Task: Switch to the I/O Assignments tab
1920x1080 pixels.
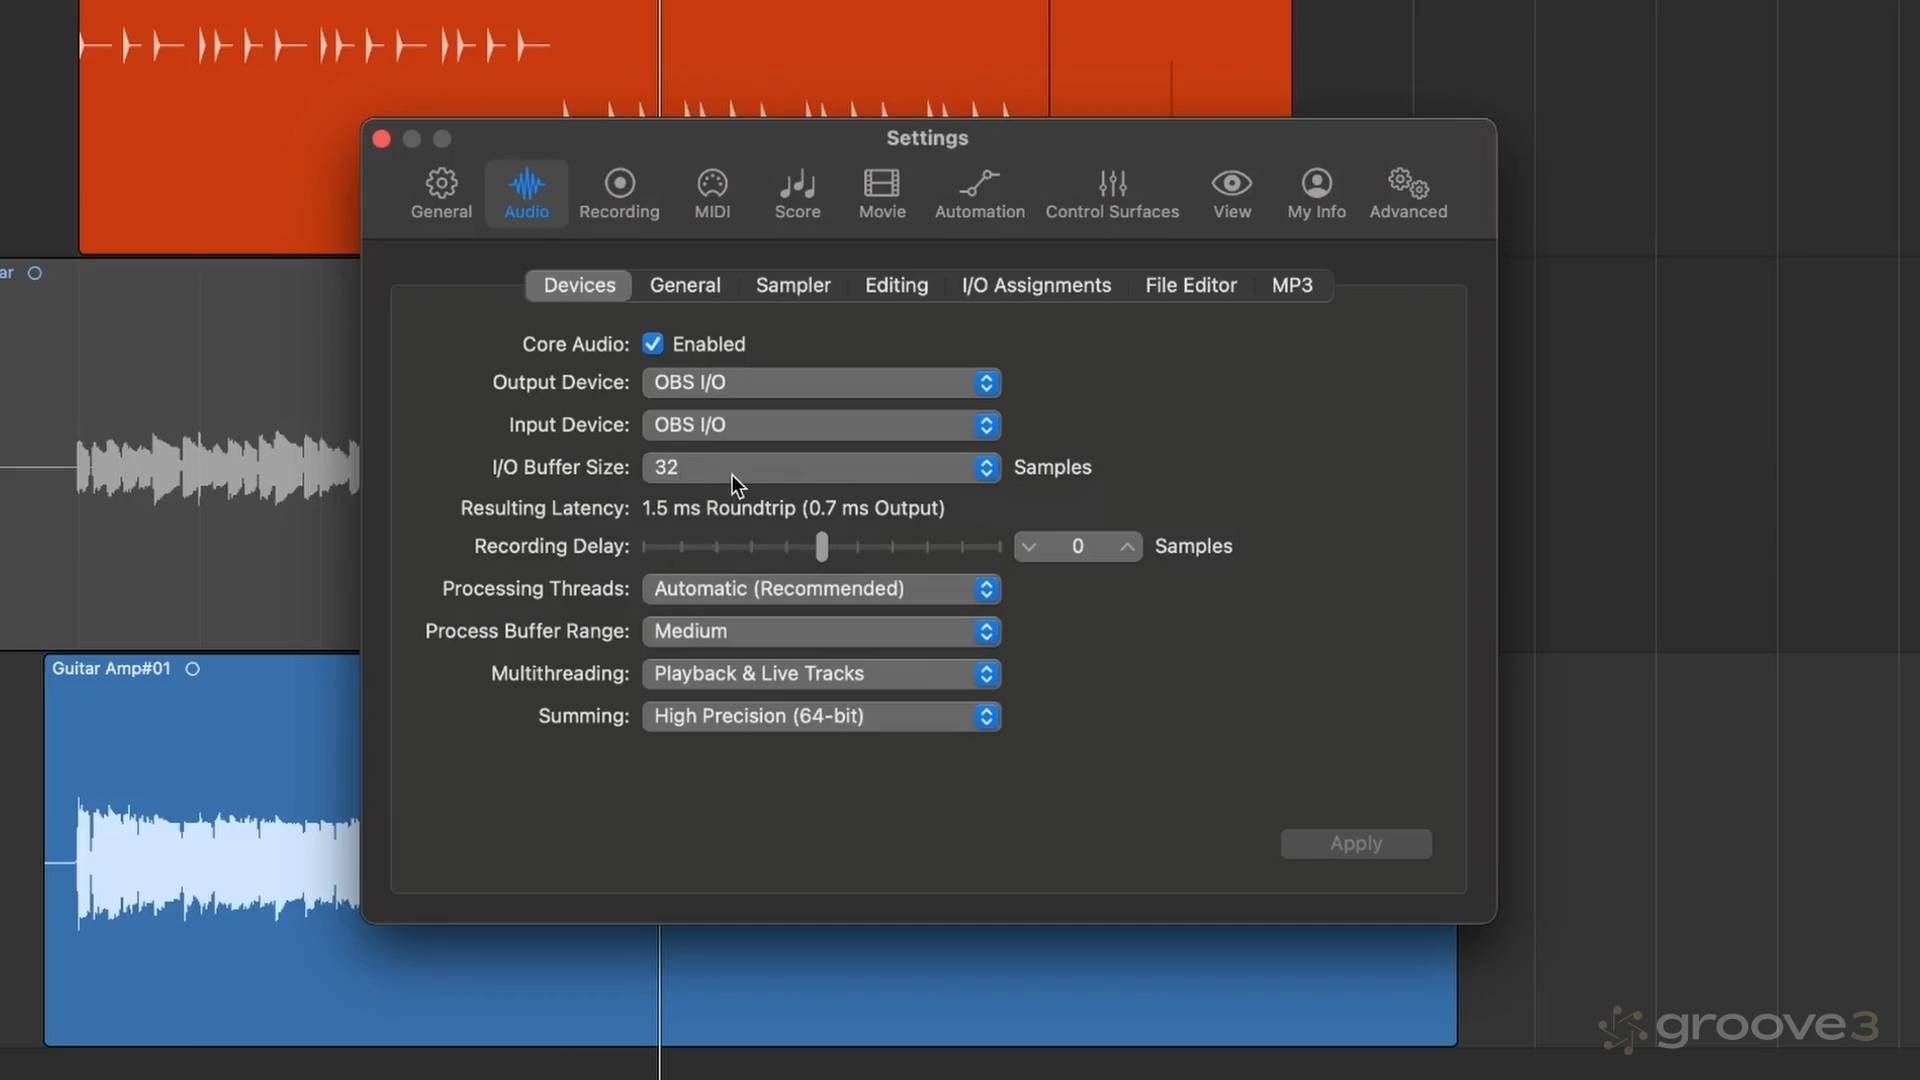Action: [x=1036, y=285]
